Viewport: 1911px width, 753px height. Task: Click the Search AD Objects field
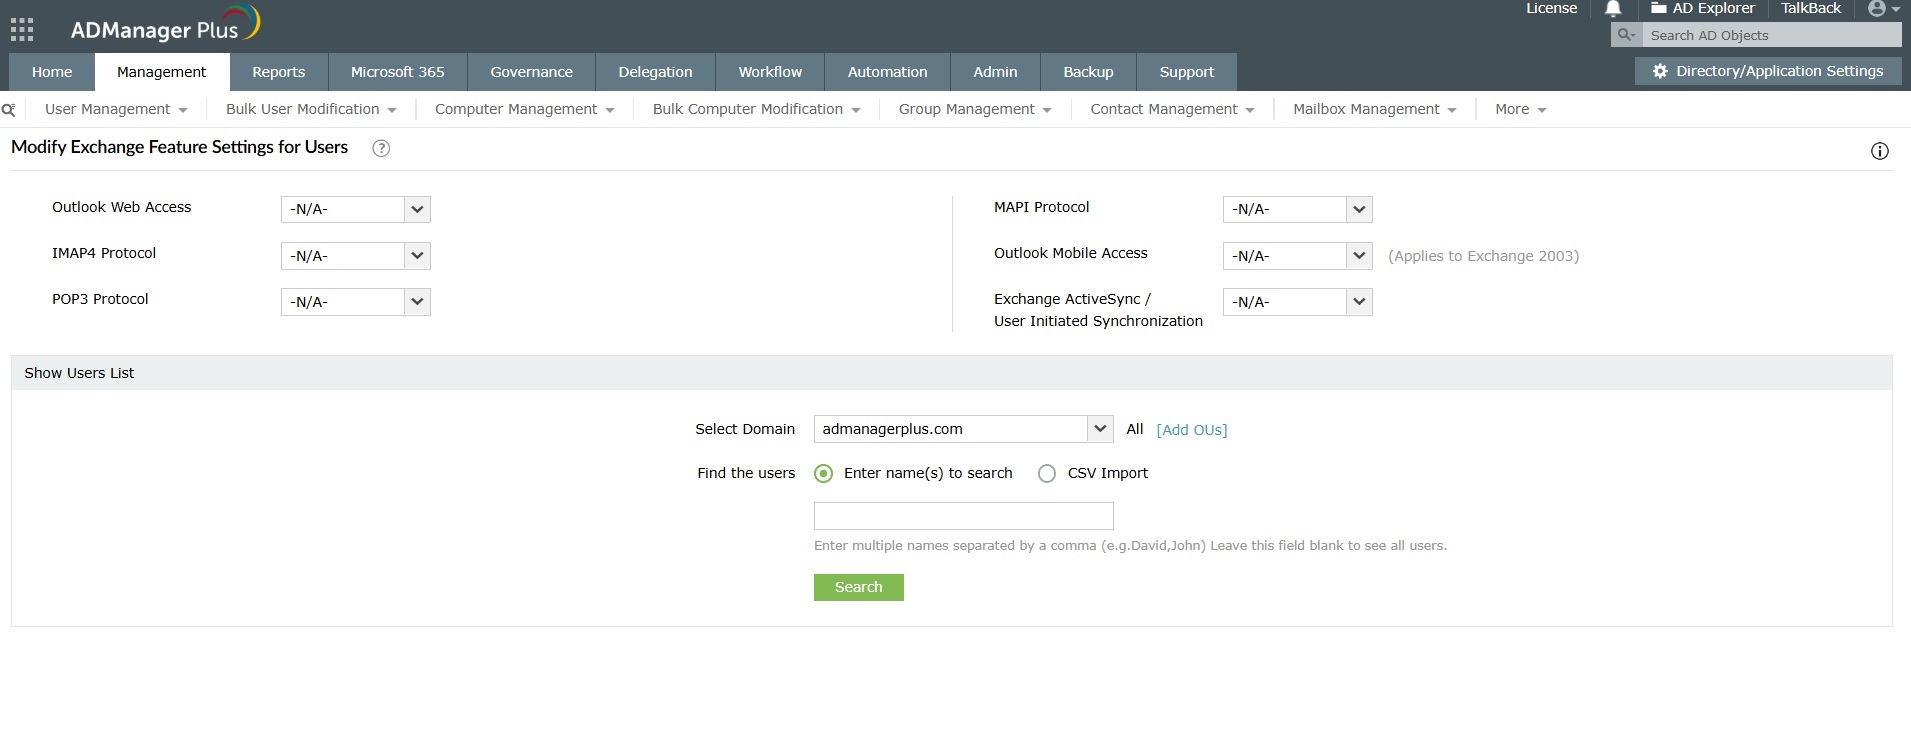pyautogui.click(x=1770, y=35)
